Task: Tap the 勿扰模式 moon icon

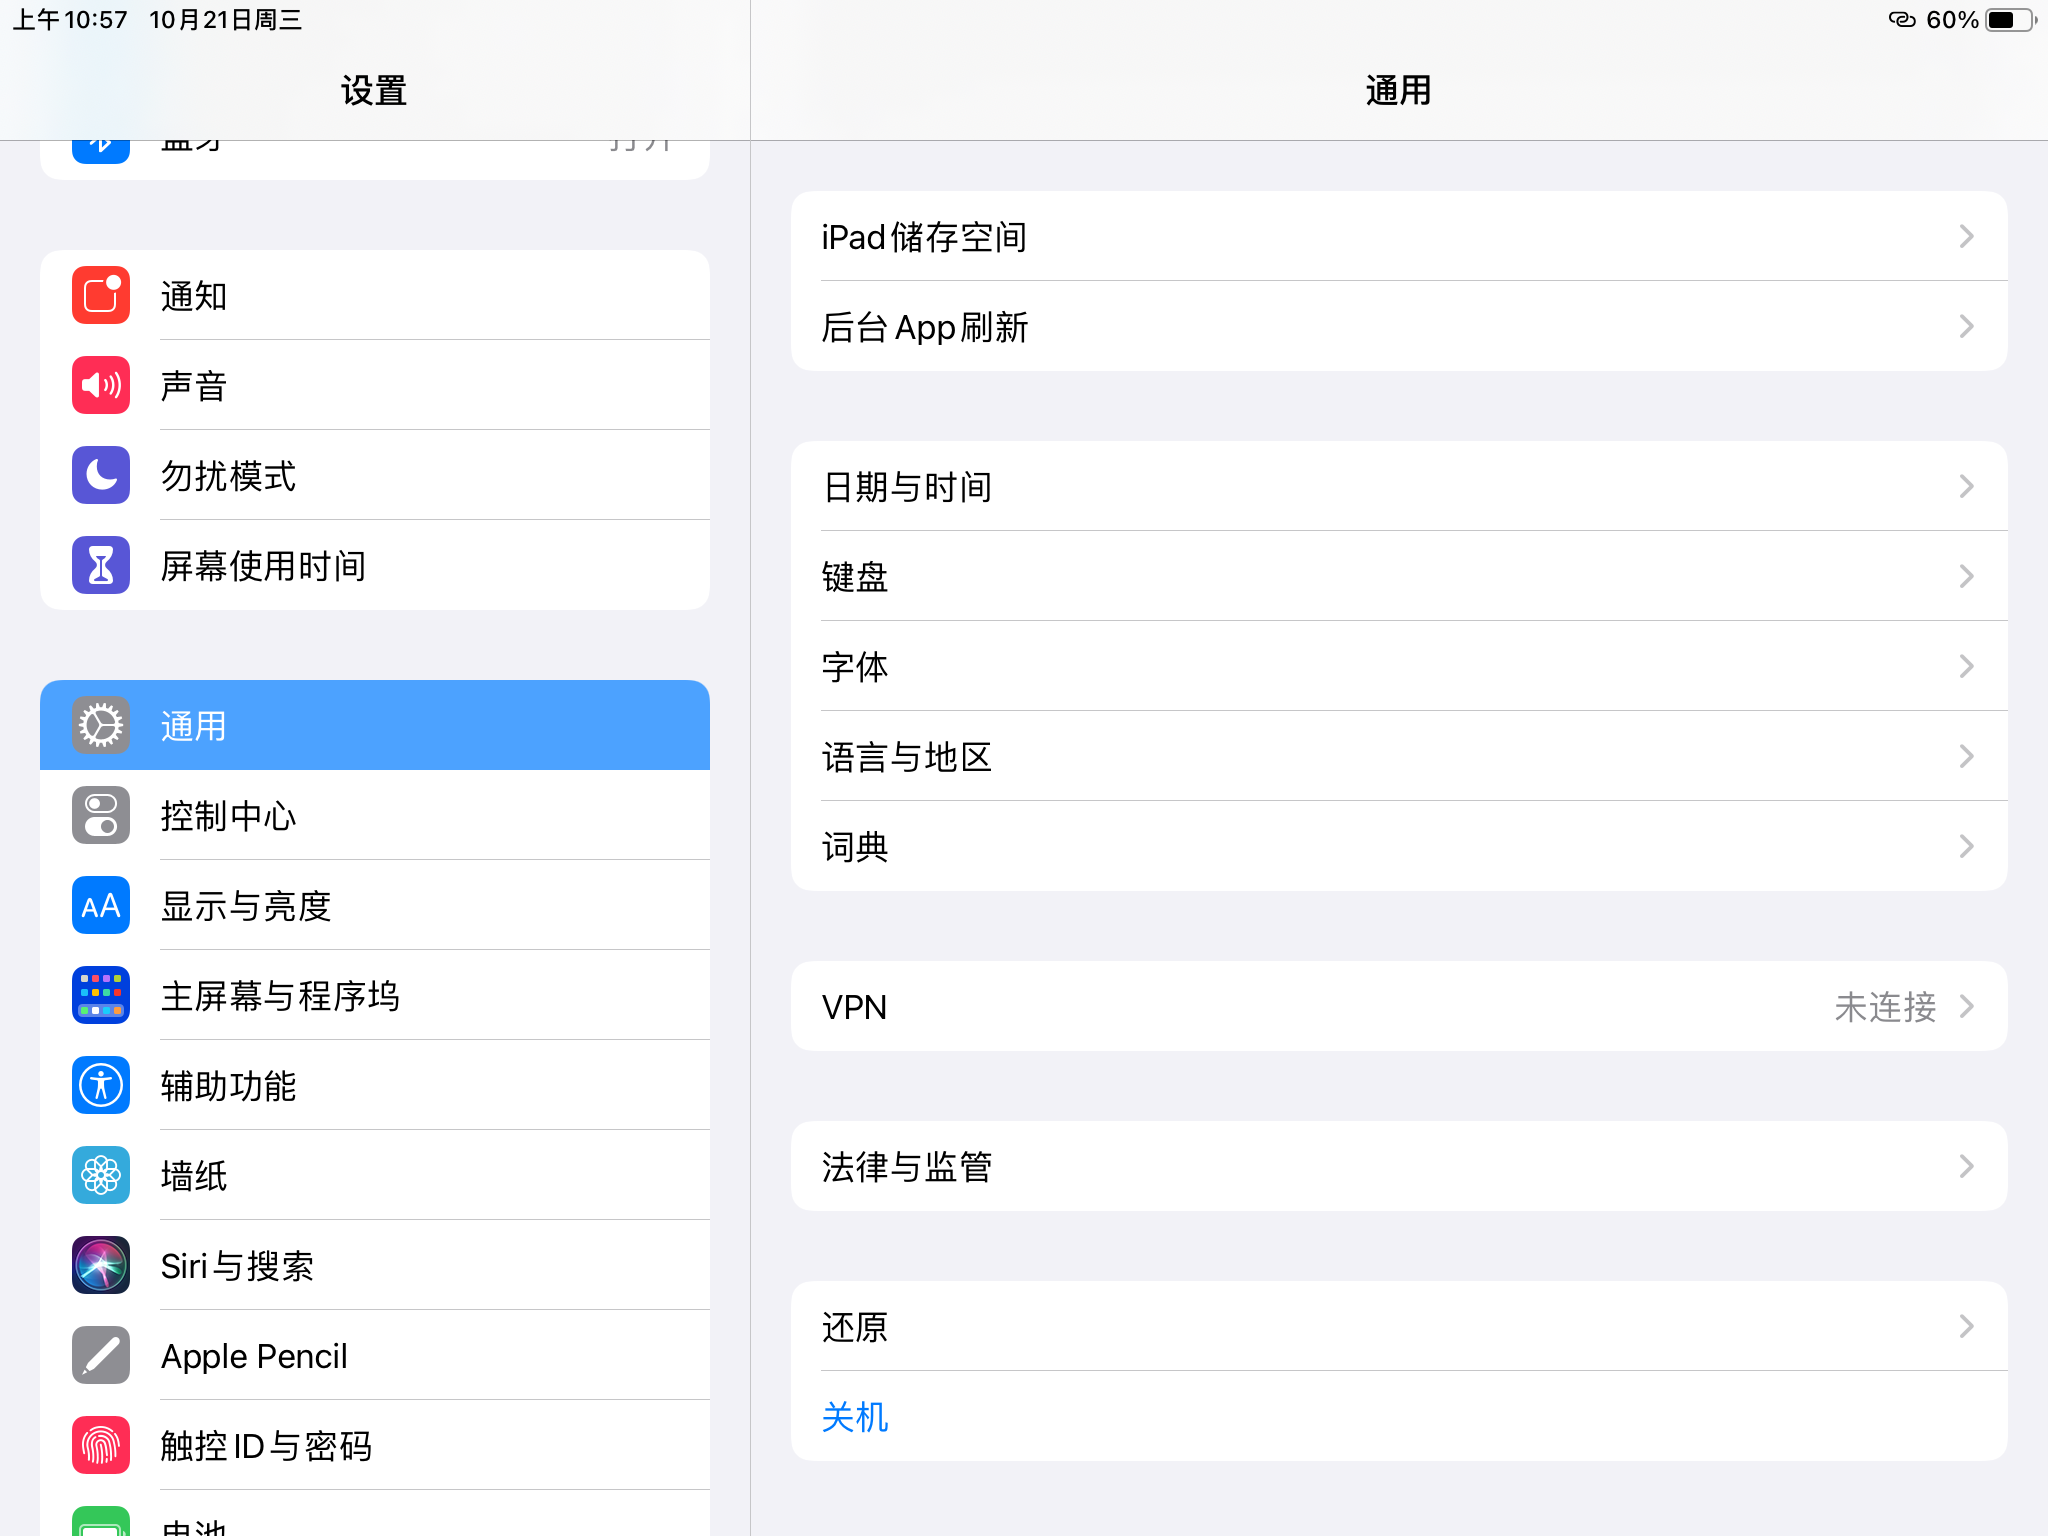Action: [101, 475]
